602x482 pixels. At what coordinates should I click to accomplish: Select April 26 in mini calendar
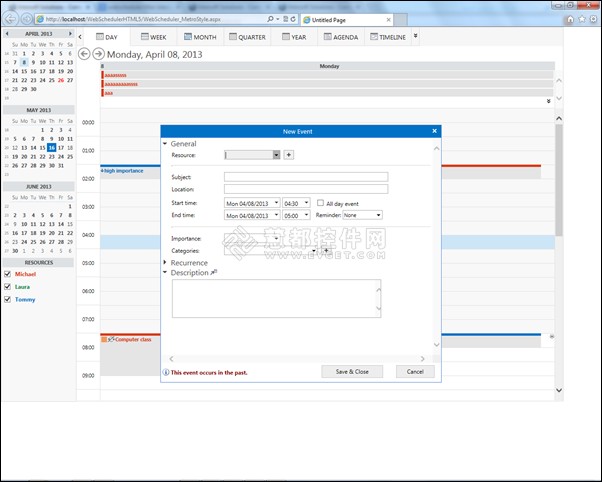61,80
